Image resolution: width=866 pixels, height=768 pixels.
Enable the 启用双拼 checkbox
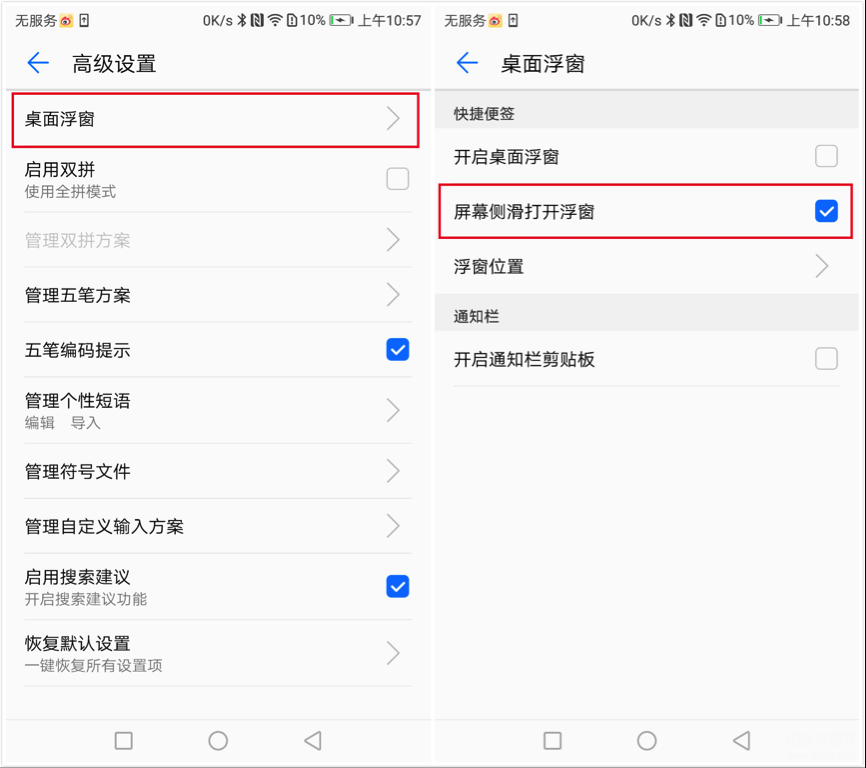[x=398, y=179]
